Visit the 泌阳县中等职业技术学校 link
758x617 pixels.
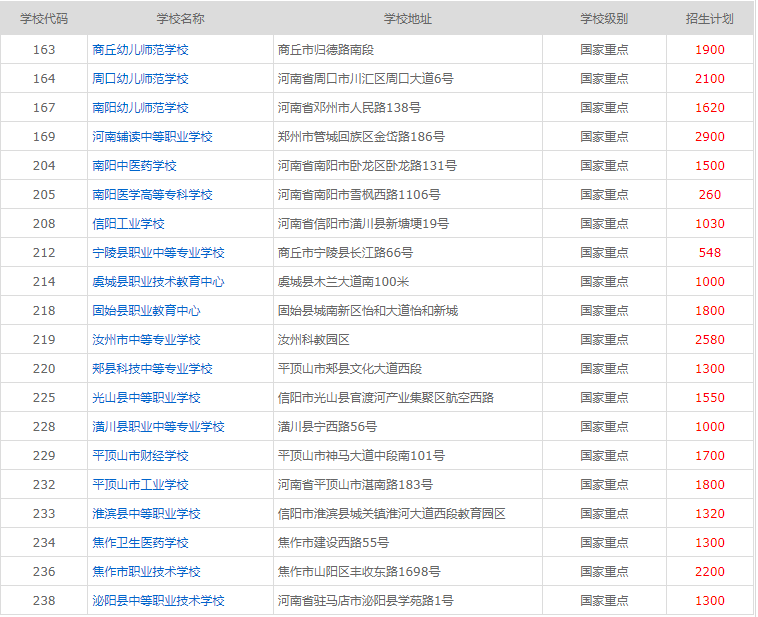pyautogui.click(x=158, y=600)
